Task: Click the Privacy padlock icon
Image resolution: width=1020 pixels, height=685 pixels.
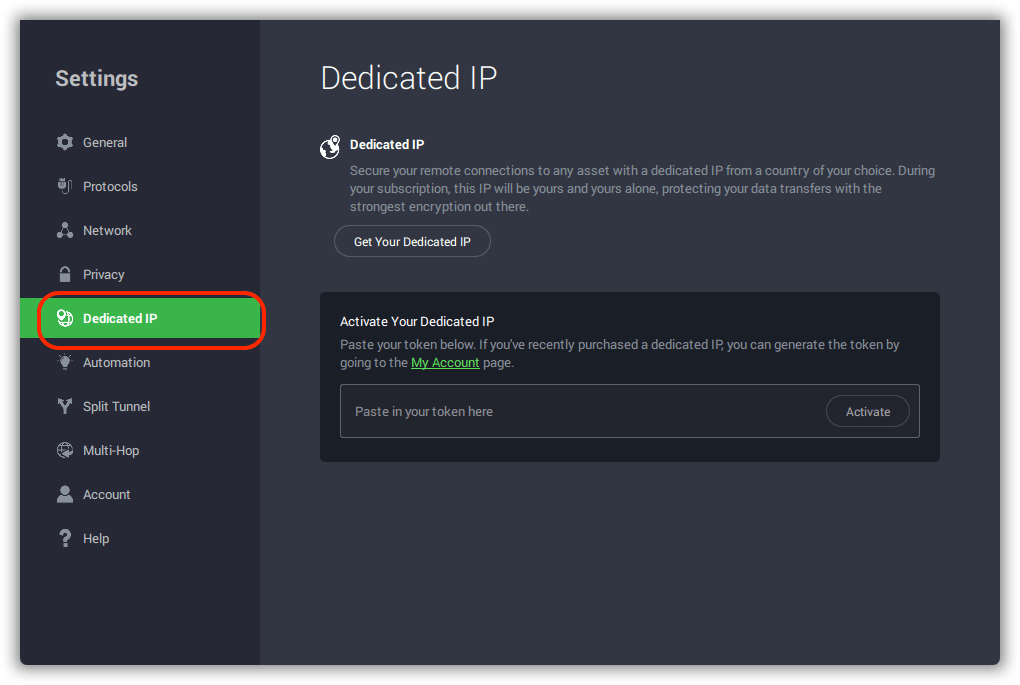Action: click(64, 274)
